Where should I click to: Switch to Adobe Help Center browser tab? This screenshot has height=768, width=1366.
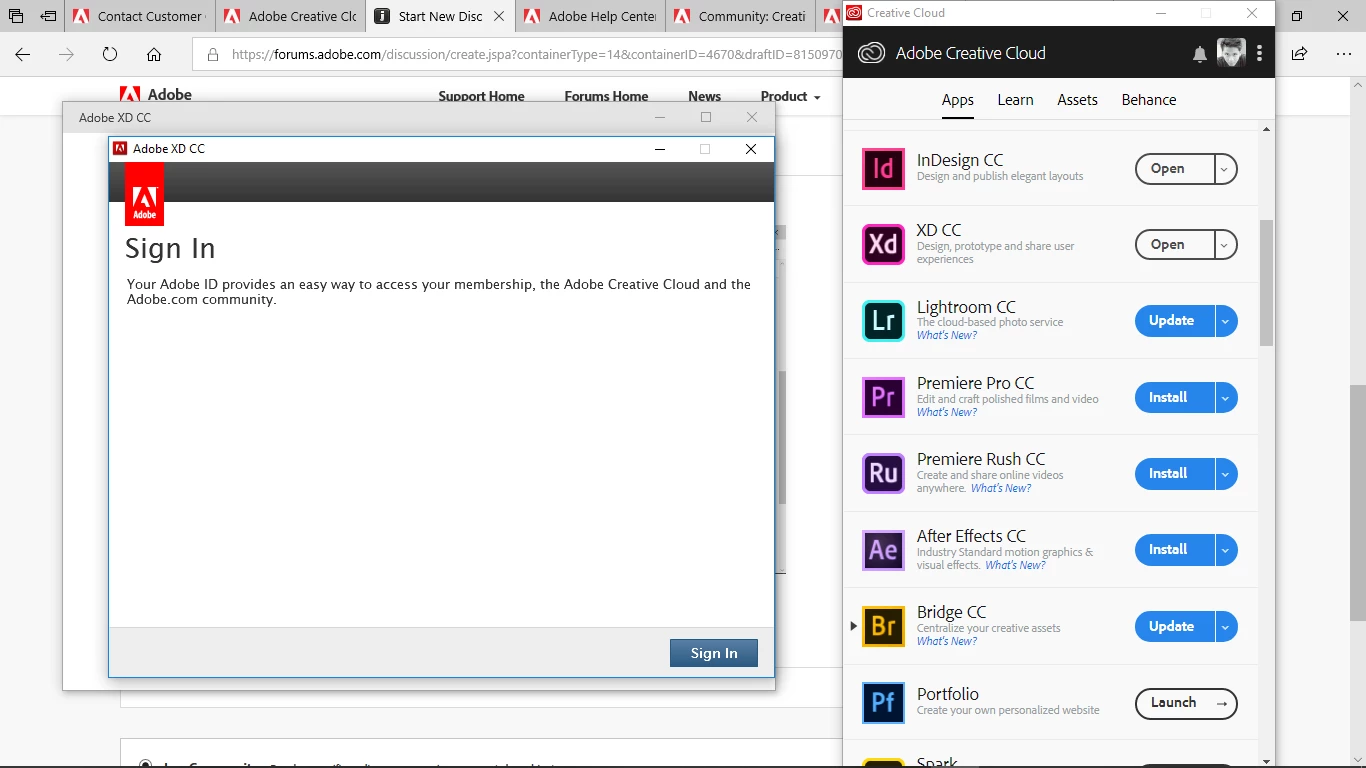point(592,16)
